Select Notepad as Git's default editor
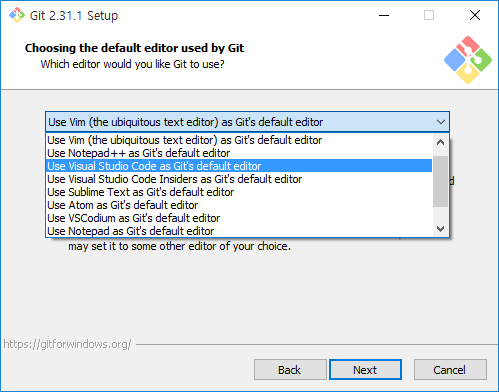The height and width of the screenshot is (392, 499). click(239, 231)
